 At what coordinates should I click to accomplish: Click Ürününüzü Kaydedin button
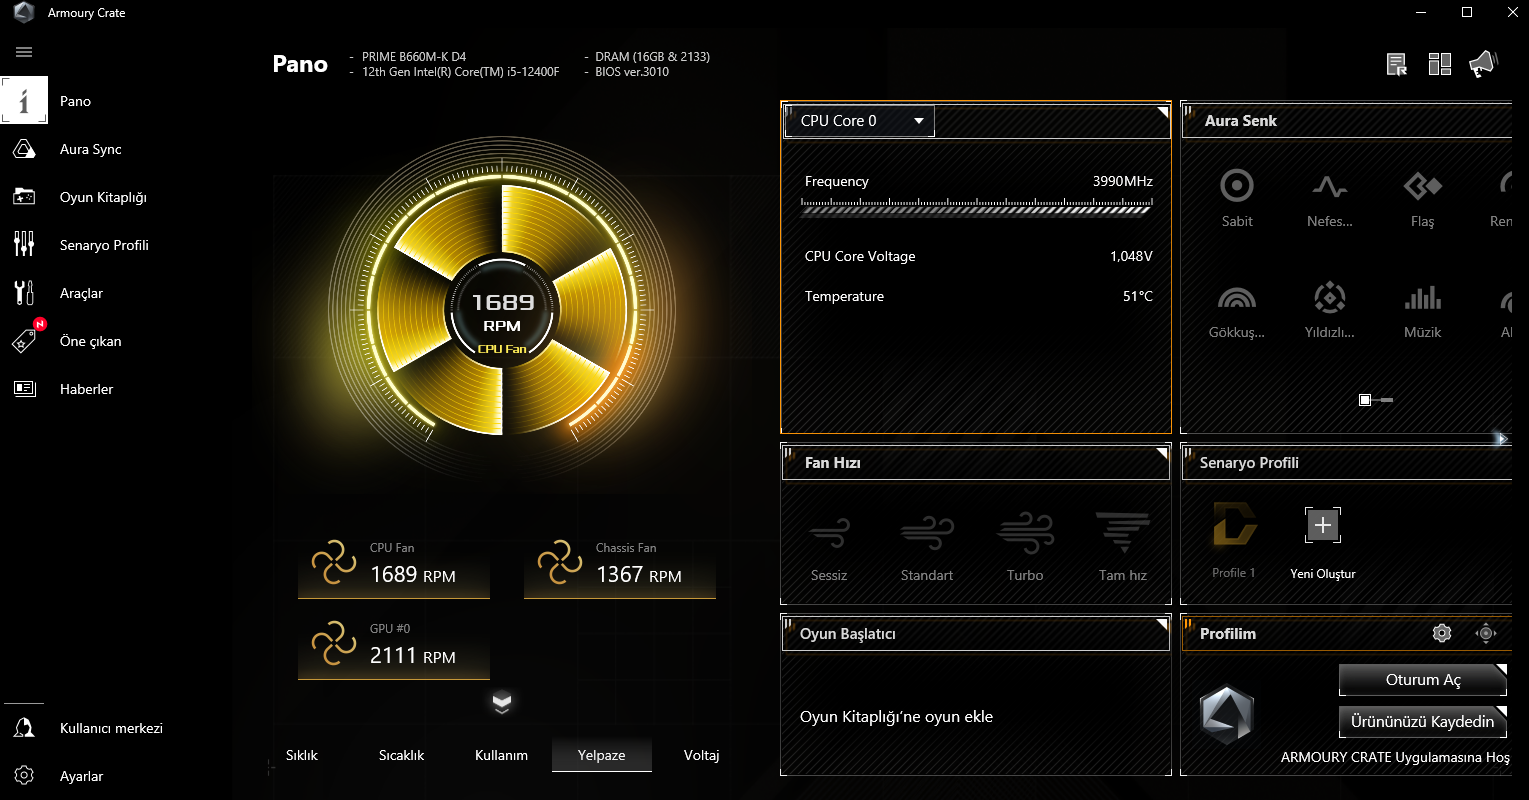[1422, 722]
